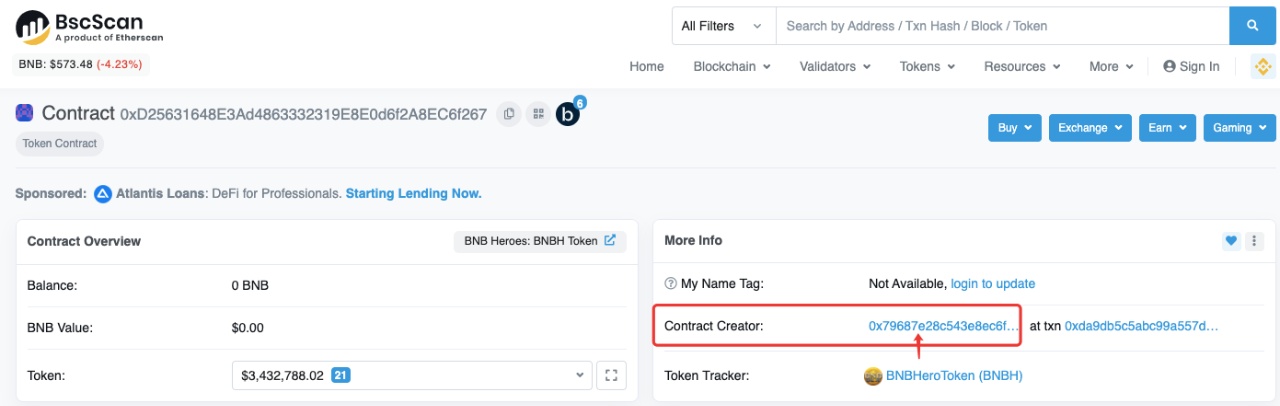Click the heart favorite icon in More Info
The height and width of the screenshot is (406, 1280).
1231,241
